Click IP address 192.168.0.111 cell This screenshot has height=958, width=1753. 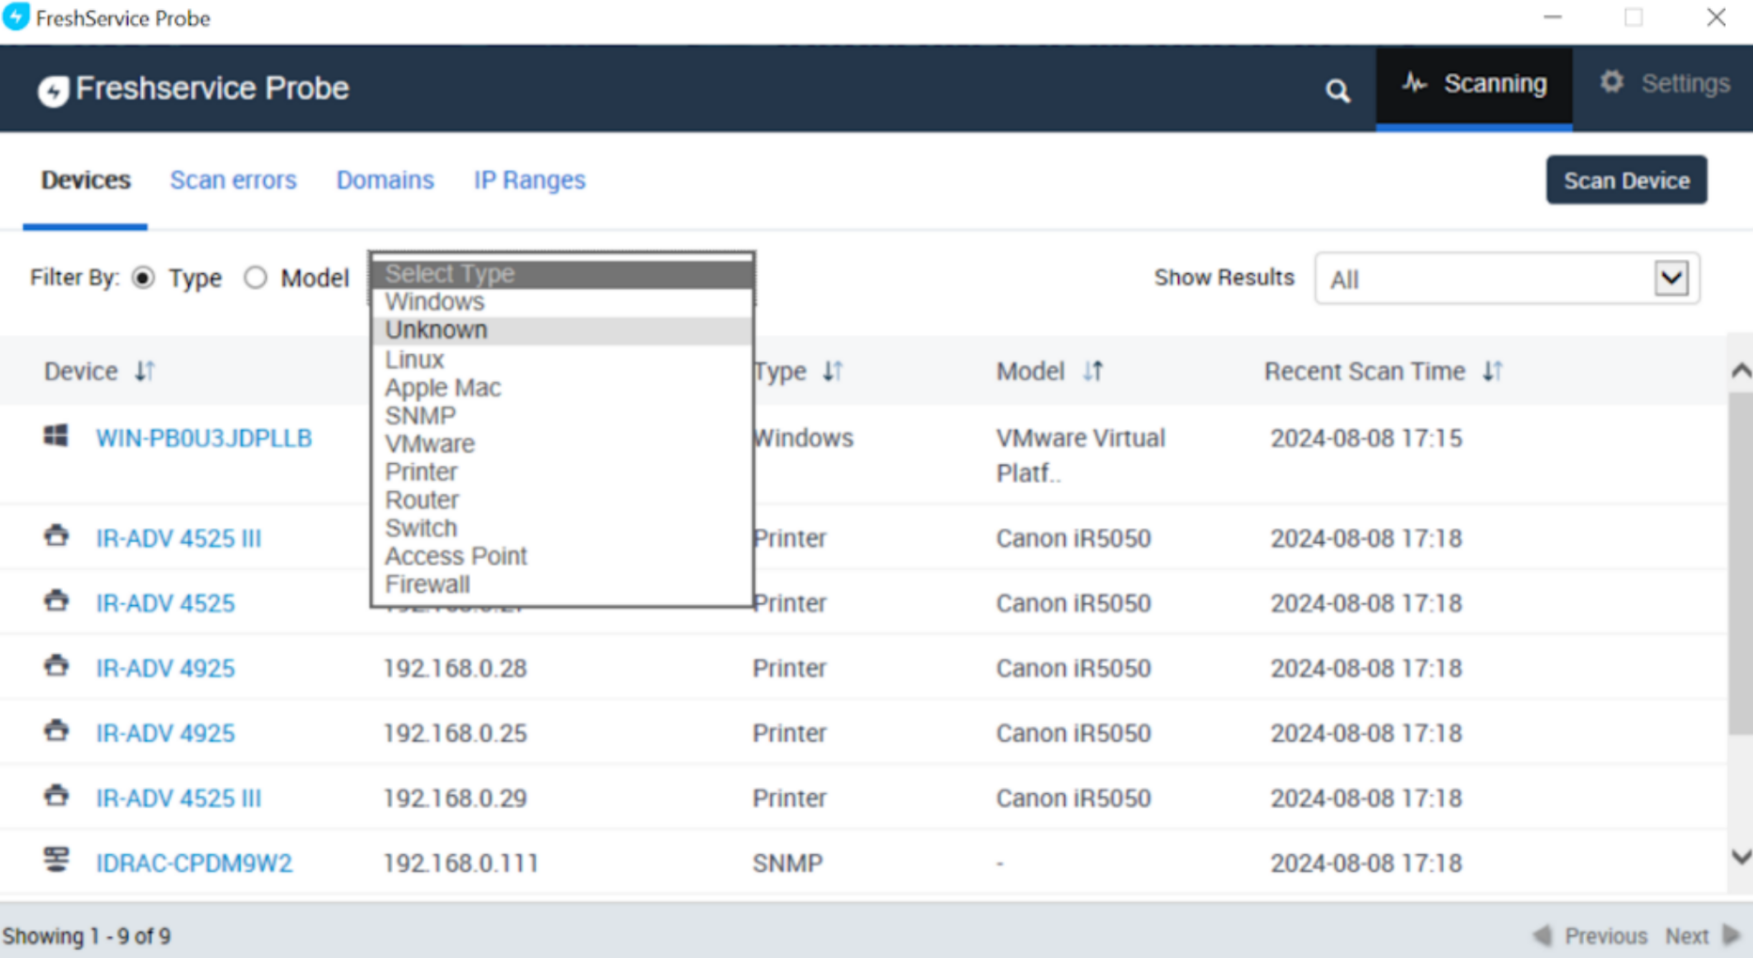tap(460, 863)
